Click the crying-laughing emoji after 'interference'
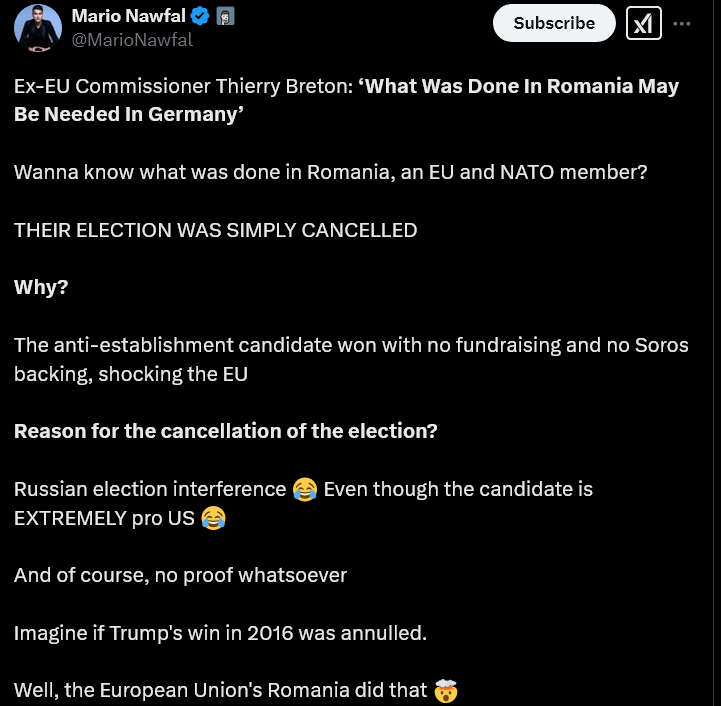This screenshot has width=721, height=706. tap(305, 490)
